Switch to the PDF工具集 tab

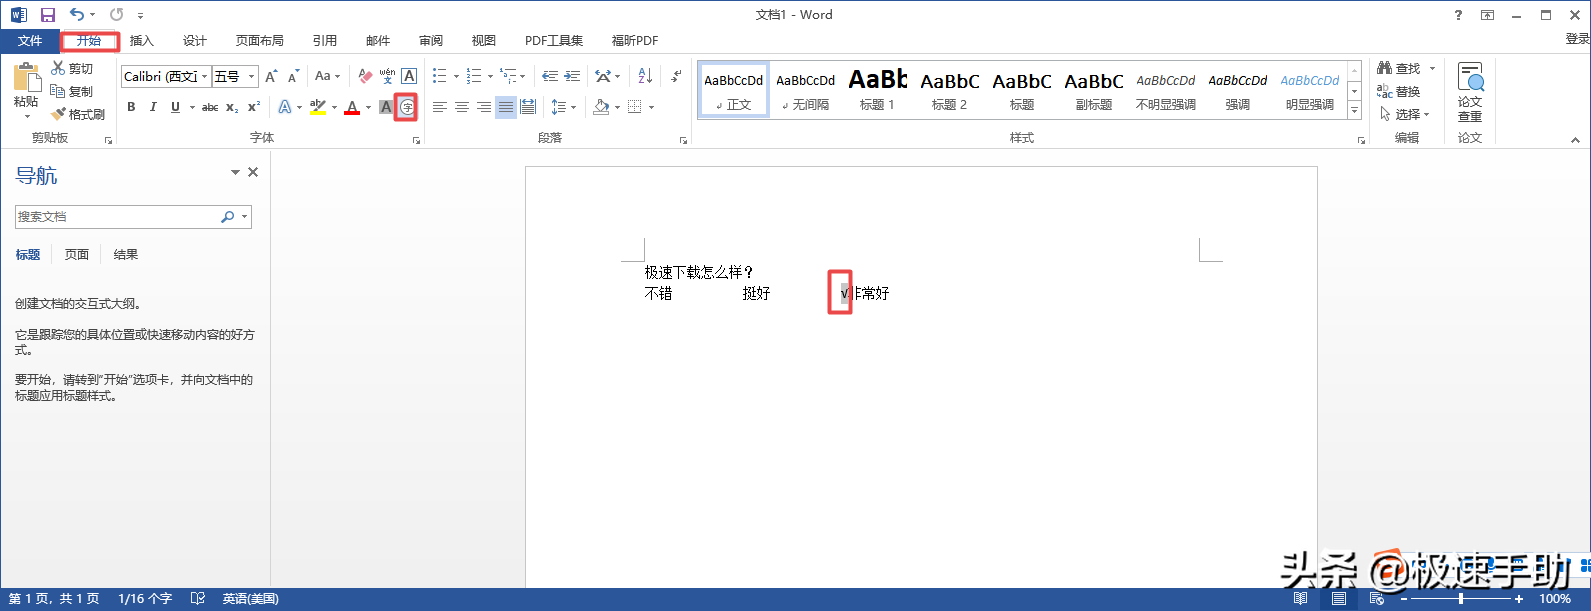click(x=554, y=41)
